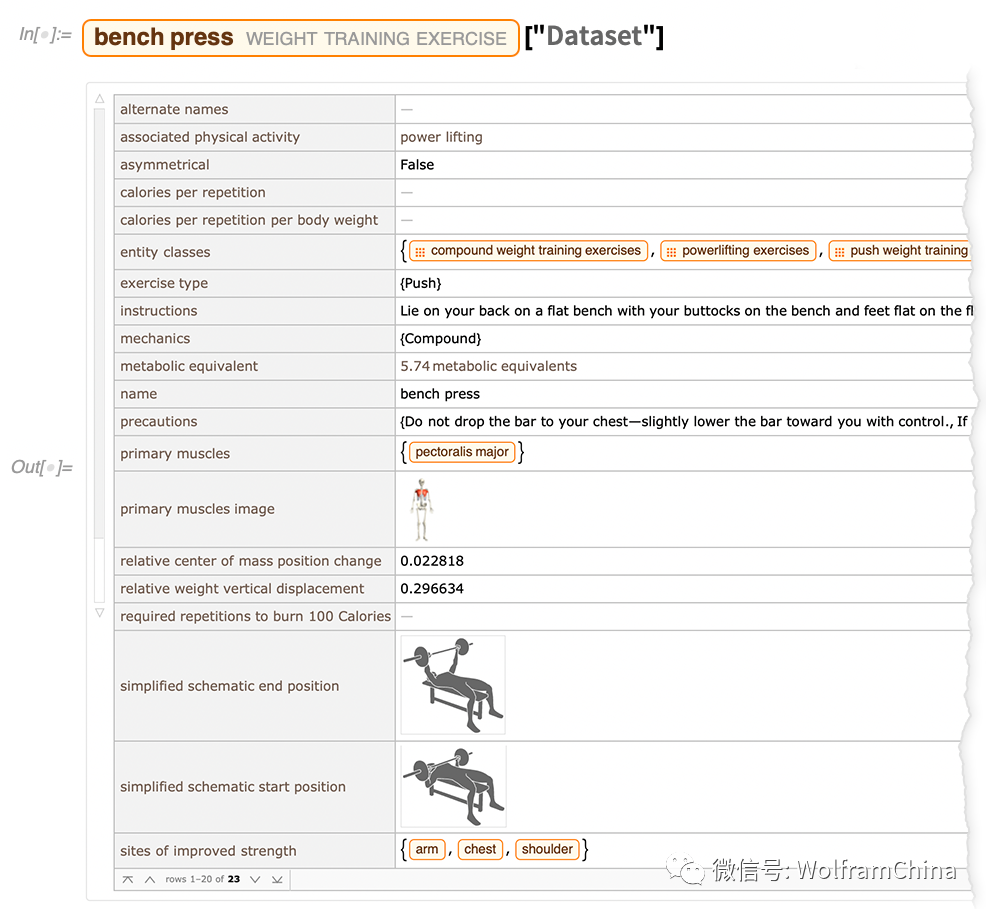
Task: Select the 'entity classes' row header
Action: (x=254, y=252)
